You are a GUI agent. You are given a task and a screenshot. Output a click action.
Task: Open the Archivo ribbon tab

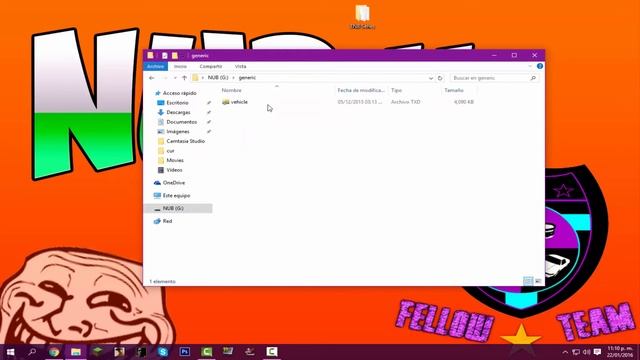(x=156, y=66)
